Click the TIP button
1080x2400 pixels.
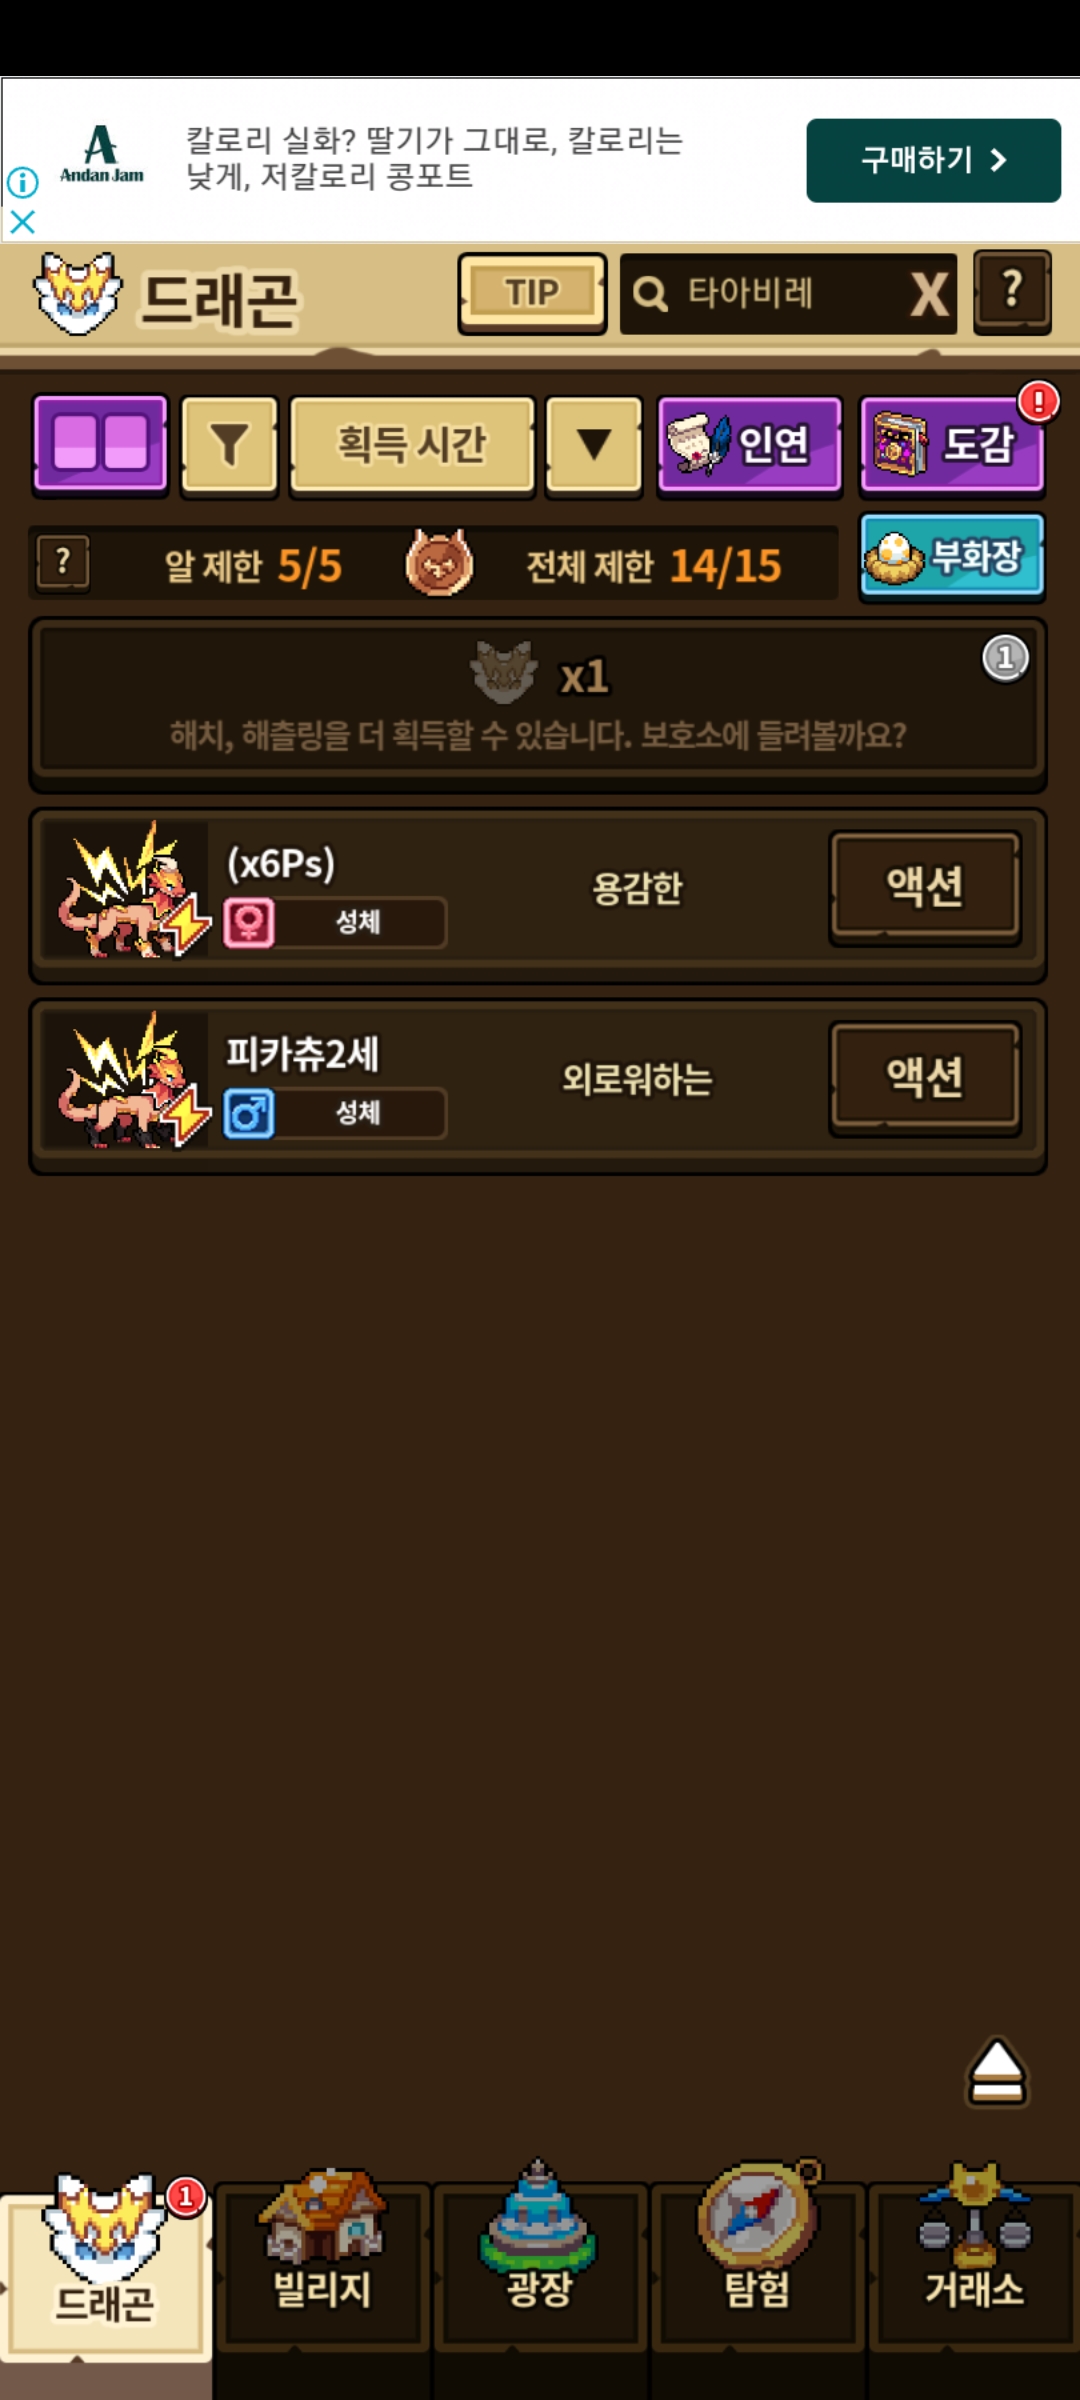click(532, 293)
